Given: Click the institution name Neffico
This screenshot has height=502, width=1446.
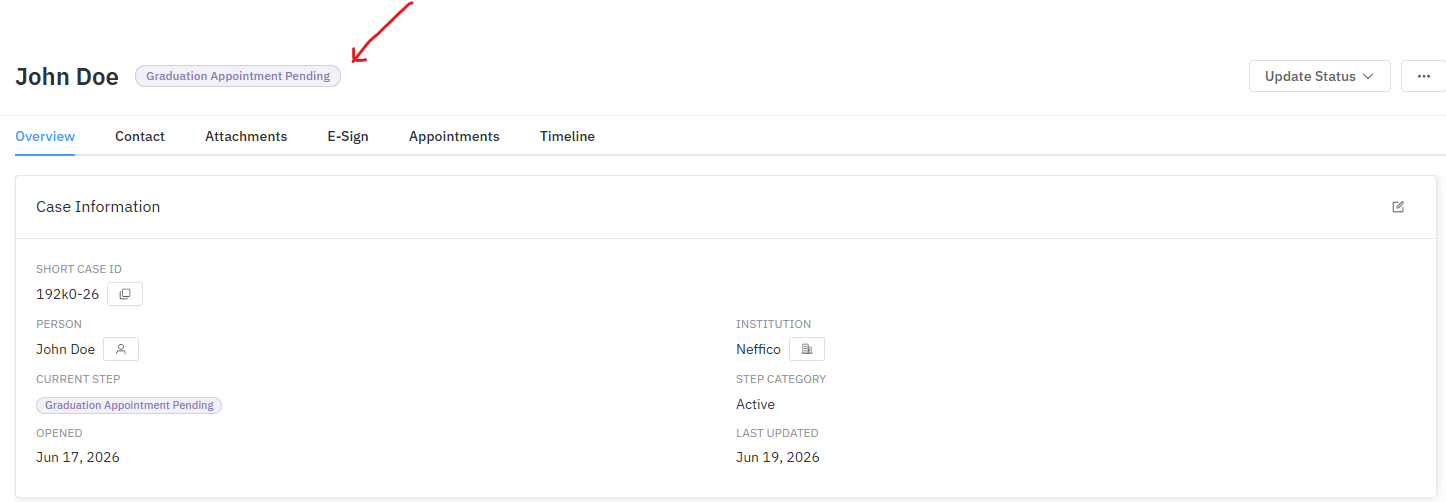Looking at the screenshot, I should (758, 349).
